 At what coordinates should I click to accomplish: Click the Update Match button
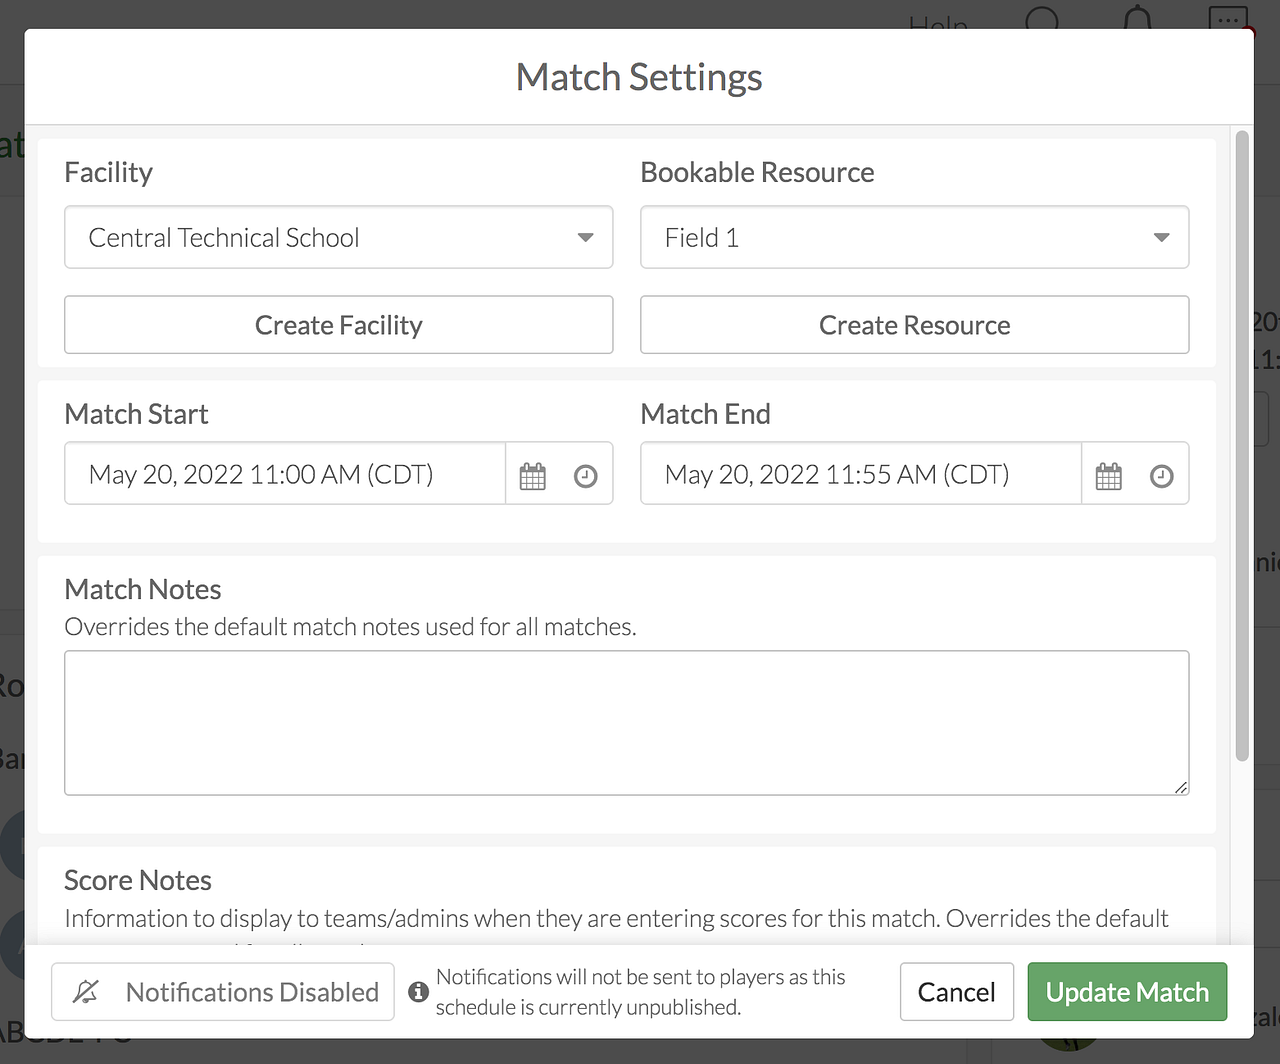(x=1127, y=992)
